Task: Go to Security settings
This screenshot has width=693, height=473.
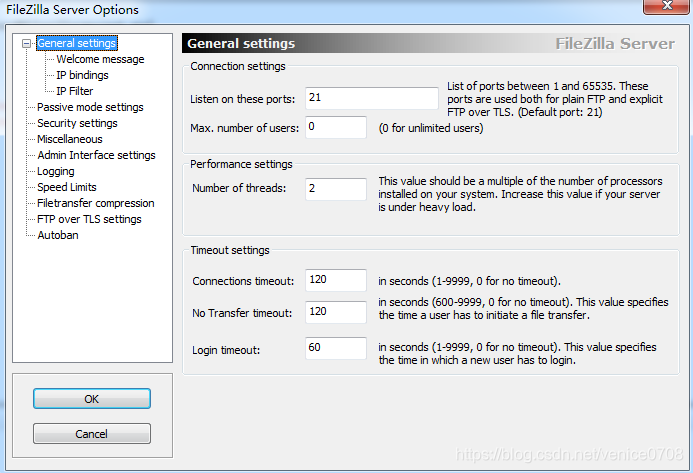Action: tap(77, 123)
